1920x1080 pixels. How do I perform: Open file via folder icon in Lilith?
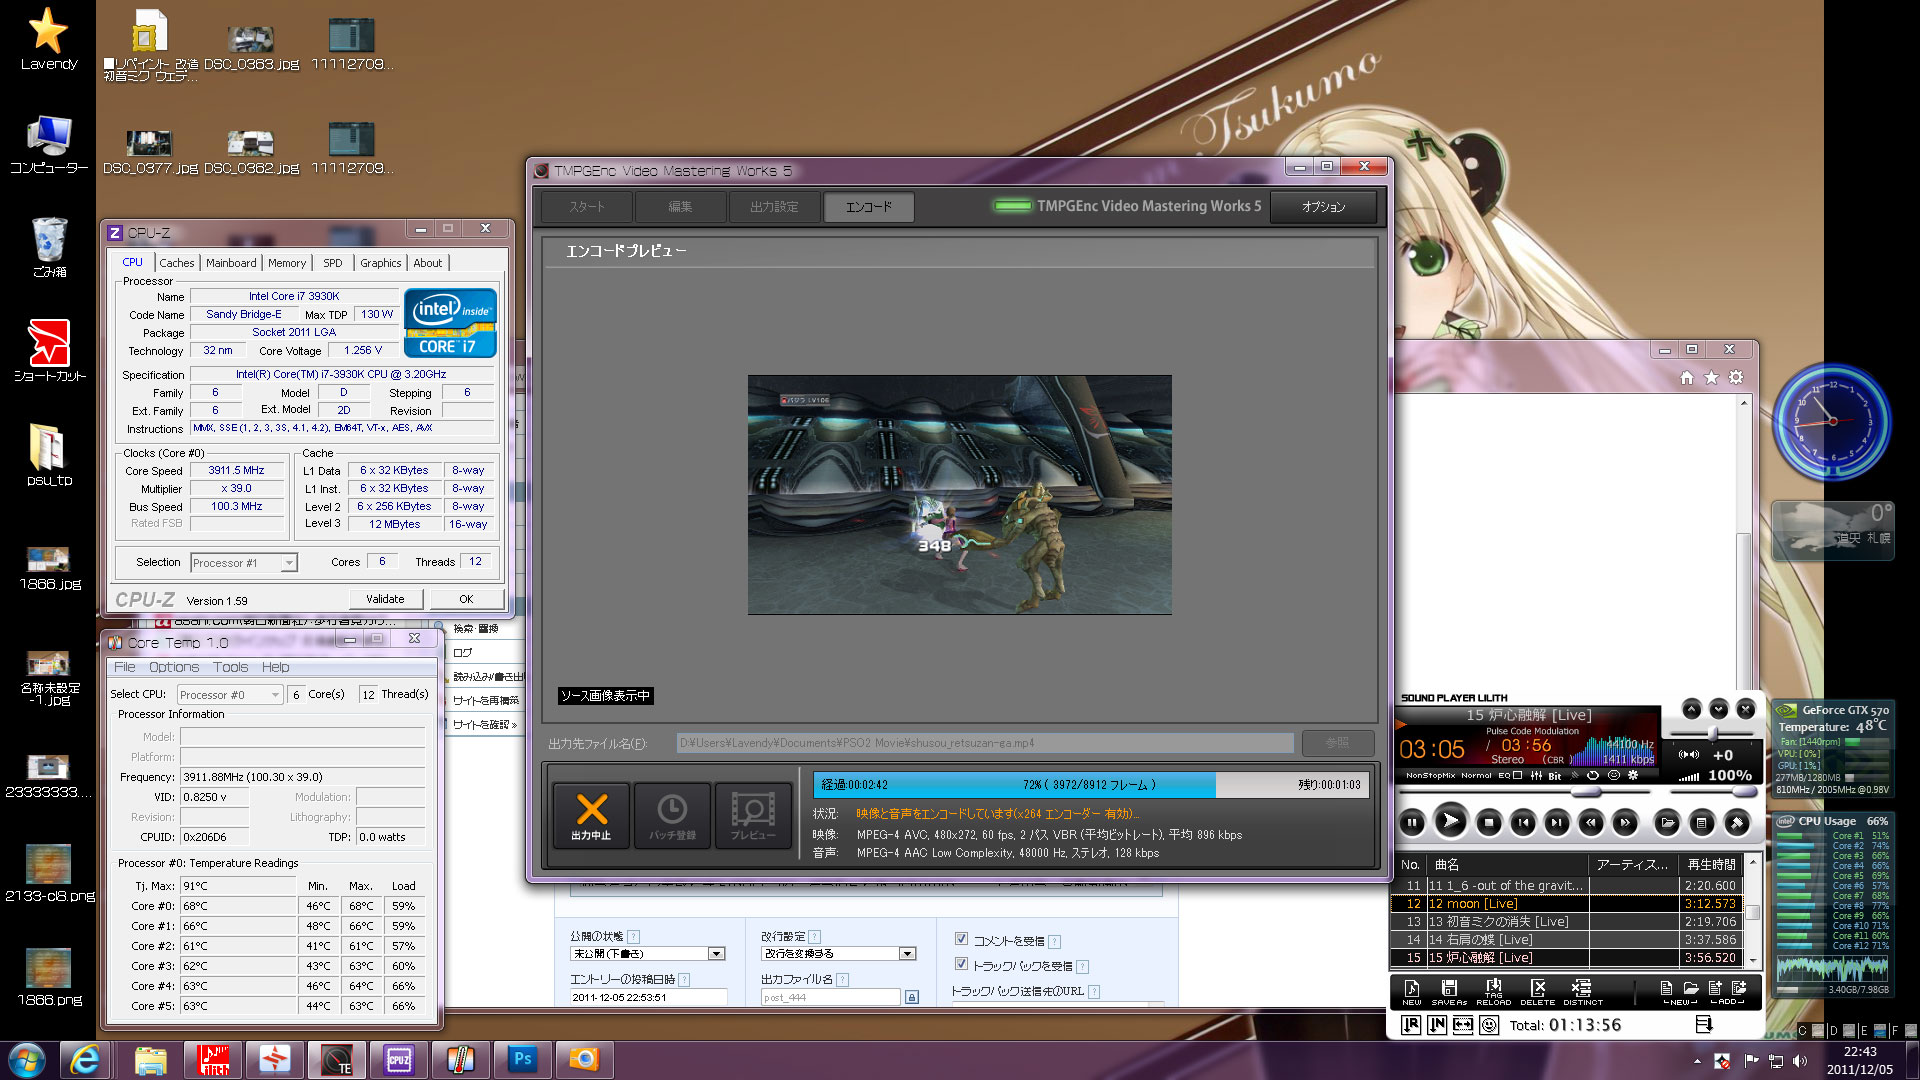click(1667, 823)
